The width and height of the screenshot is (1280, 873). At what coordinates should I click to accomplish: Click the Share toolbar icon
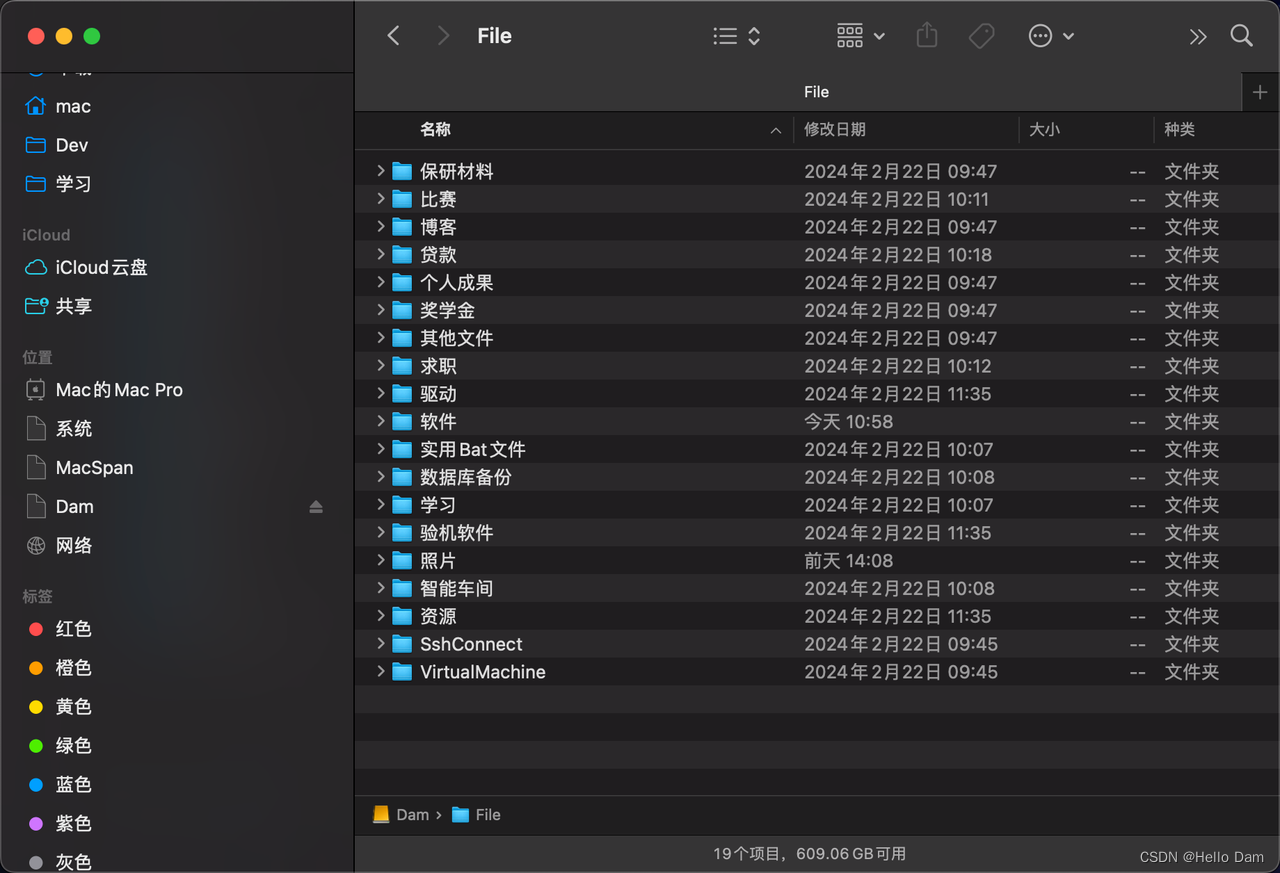(927, 36)
